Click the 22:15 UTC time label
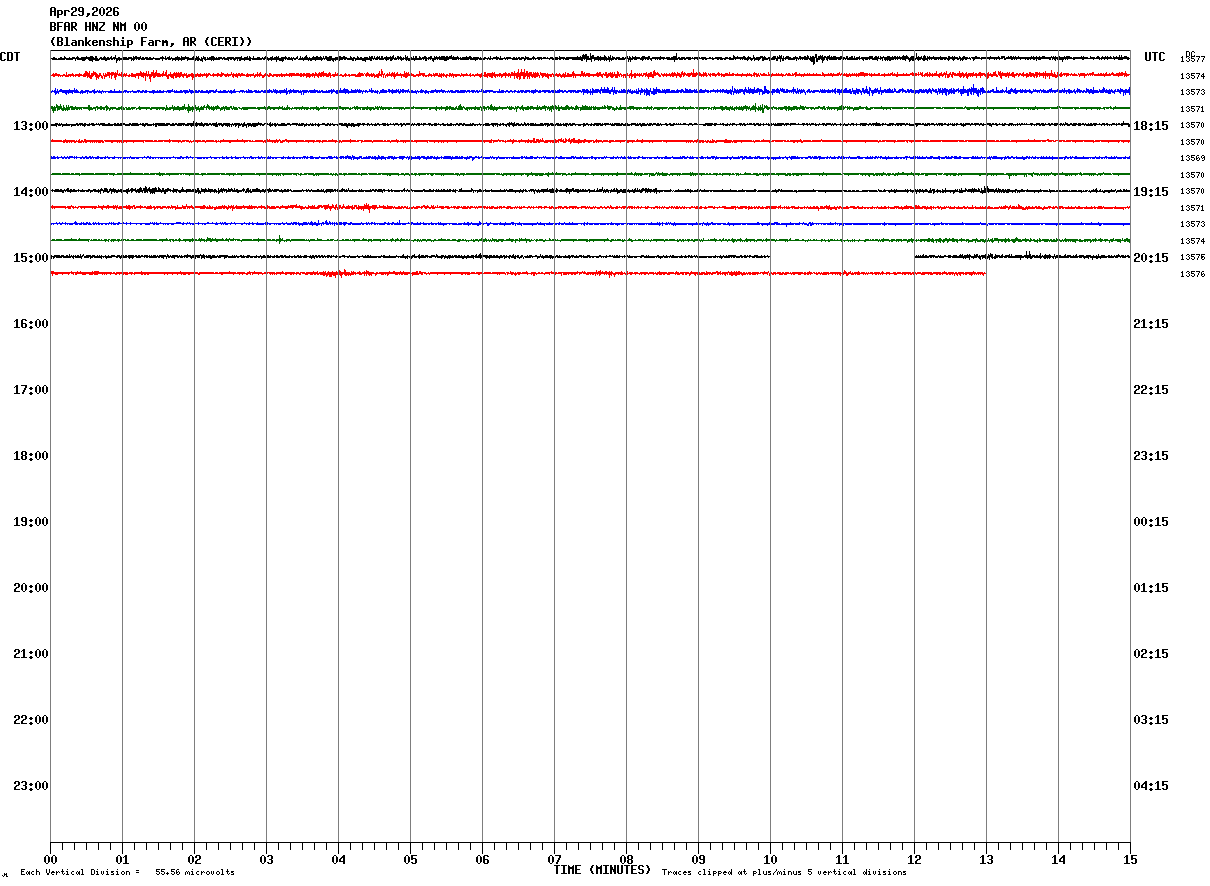The height and width of the screenshot is (886, 1210). click(1151, 390)
